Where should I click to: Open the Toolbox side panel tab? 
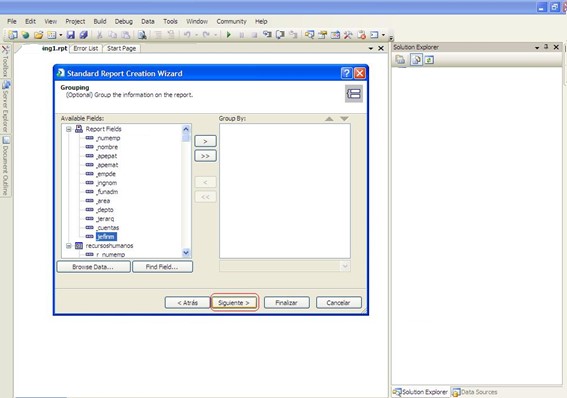click(x=5, y=61)
